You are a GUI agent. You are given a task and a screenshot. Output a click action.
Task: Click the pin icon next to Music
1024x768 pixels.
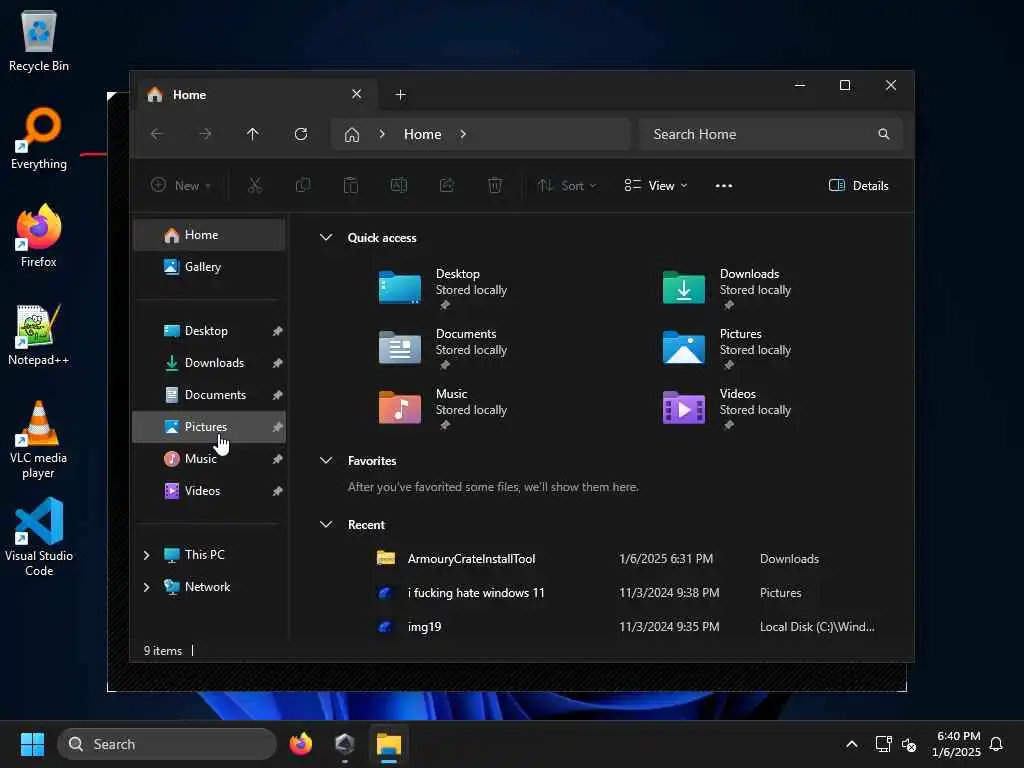(x=278, y=459)
